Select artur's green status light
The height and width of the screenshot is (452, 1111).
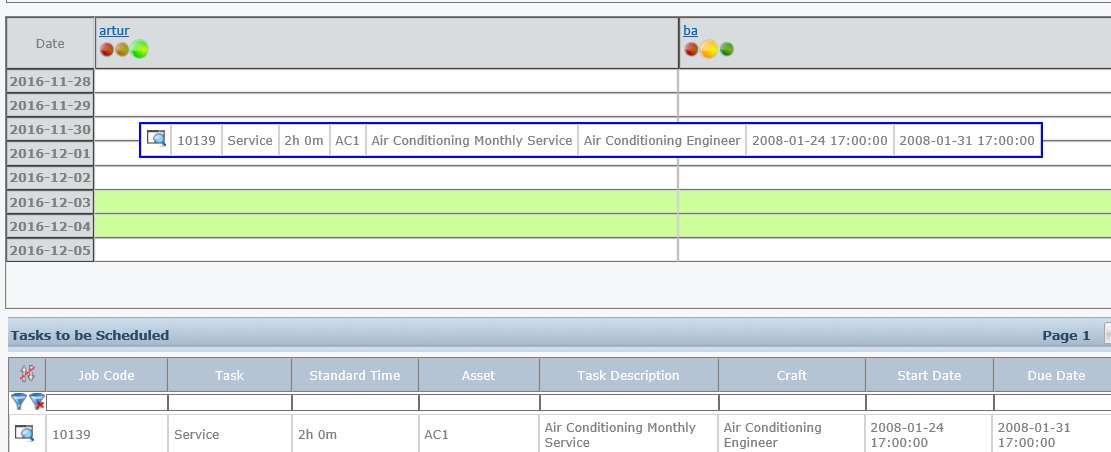[x=139, y=49]
